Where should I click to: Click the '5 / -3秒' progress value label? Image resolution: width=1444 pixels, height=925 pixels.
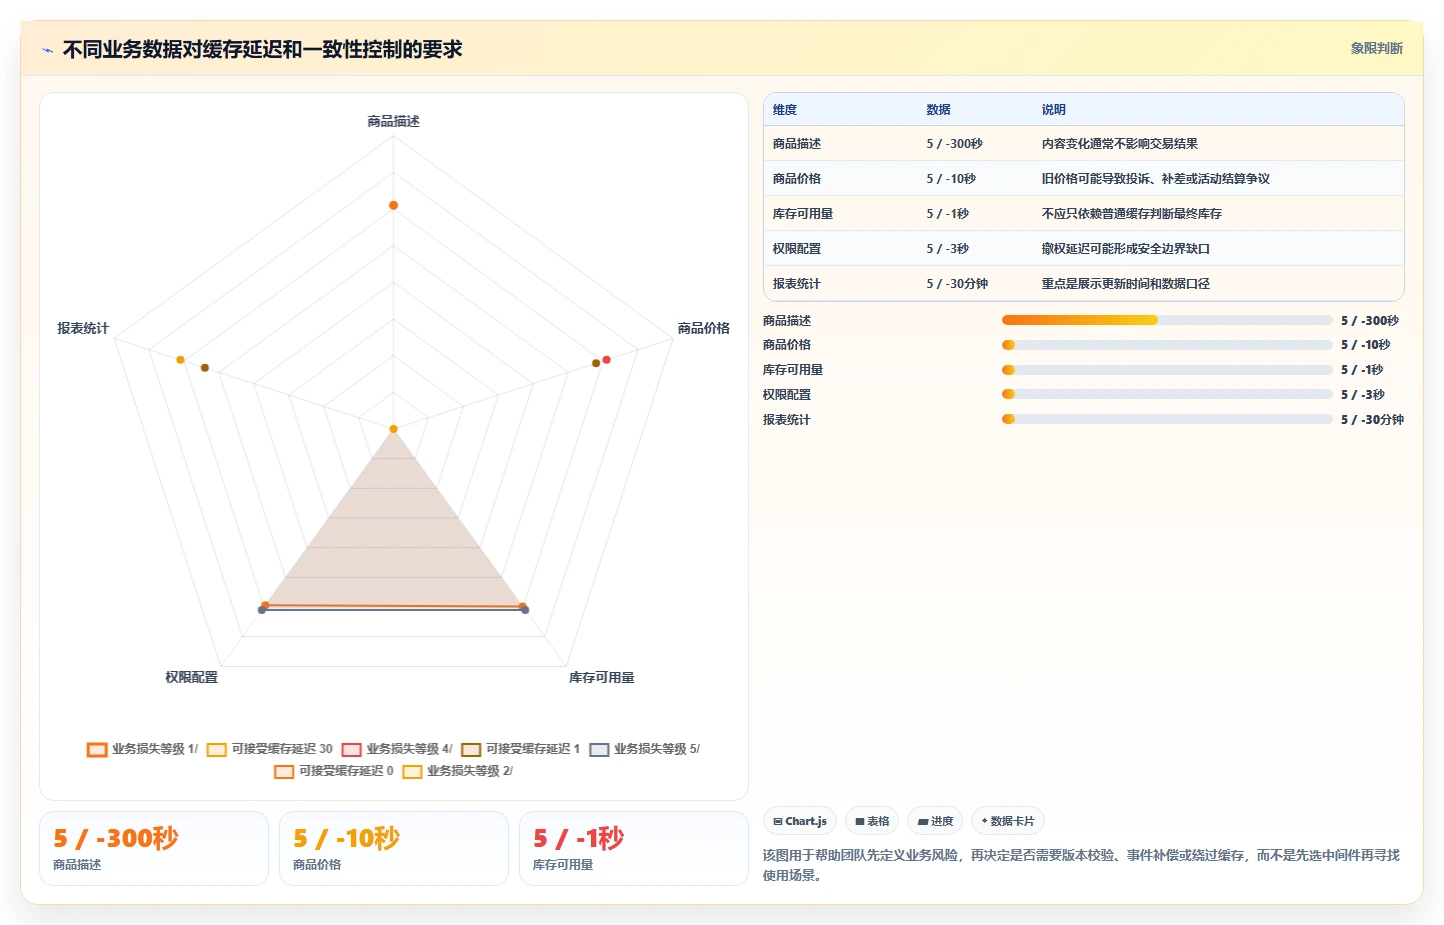click(x=1362, y=395)
